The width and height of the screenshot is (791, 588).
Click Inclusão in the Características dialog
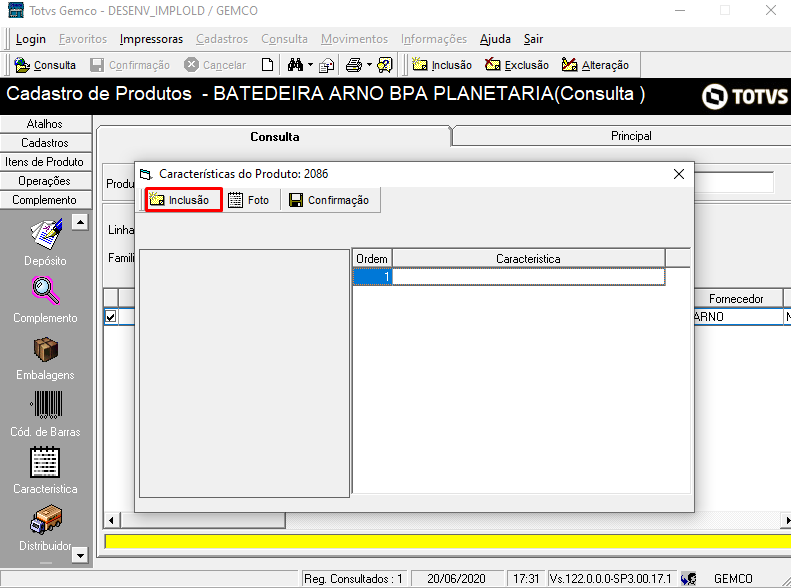coord(184,200)
